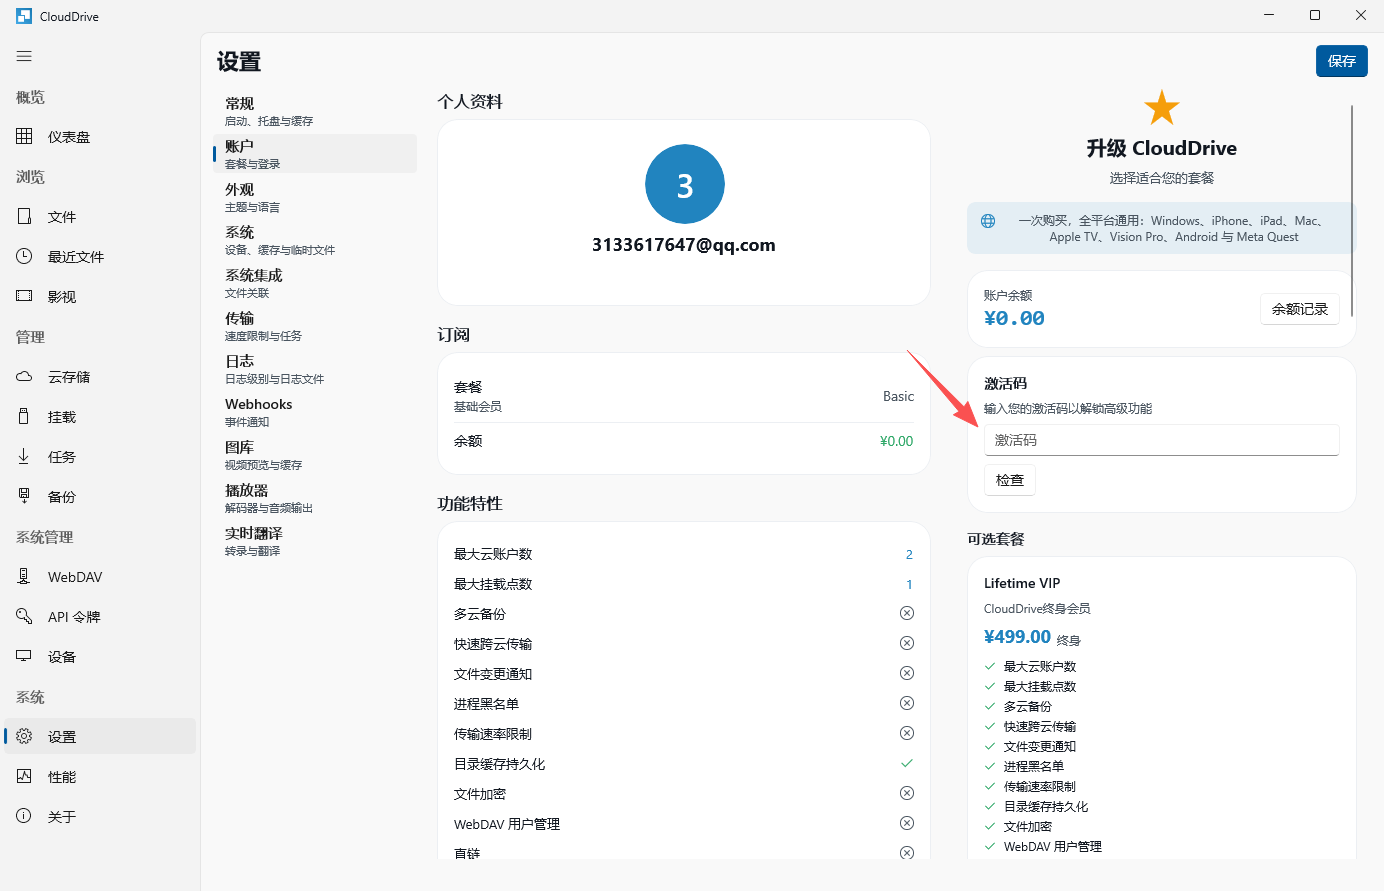Click the ¥499.00 Lifetime VIP price
This screenshot has height=891, width=1384.
click(x=1017, y=637)
